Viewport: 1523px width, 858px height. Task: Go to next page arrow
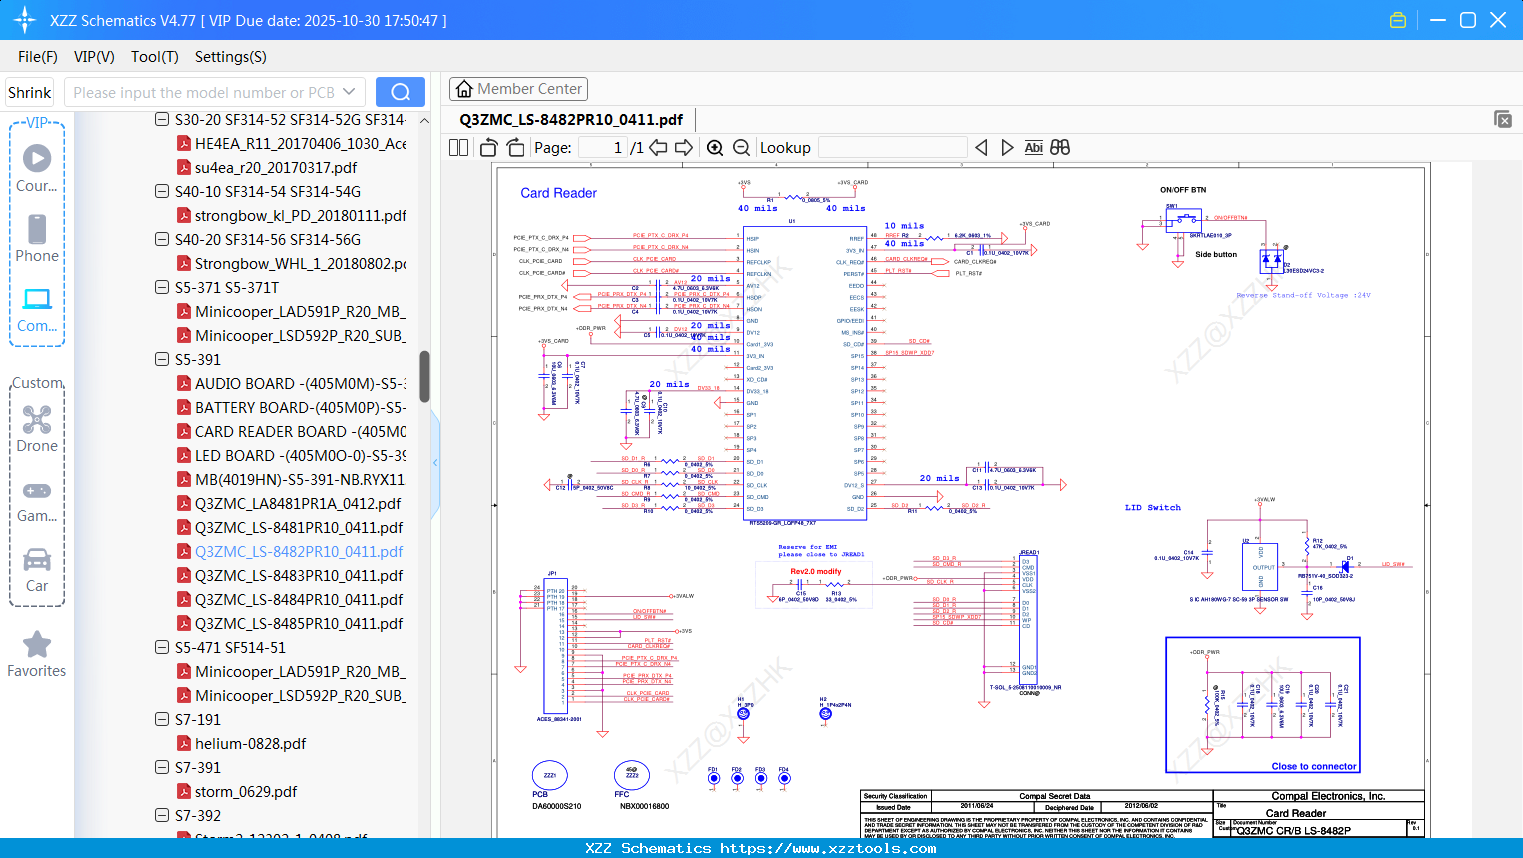pyautogui.click(x=684, y=148)
